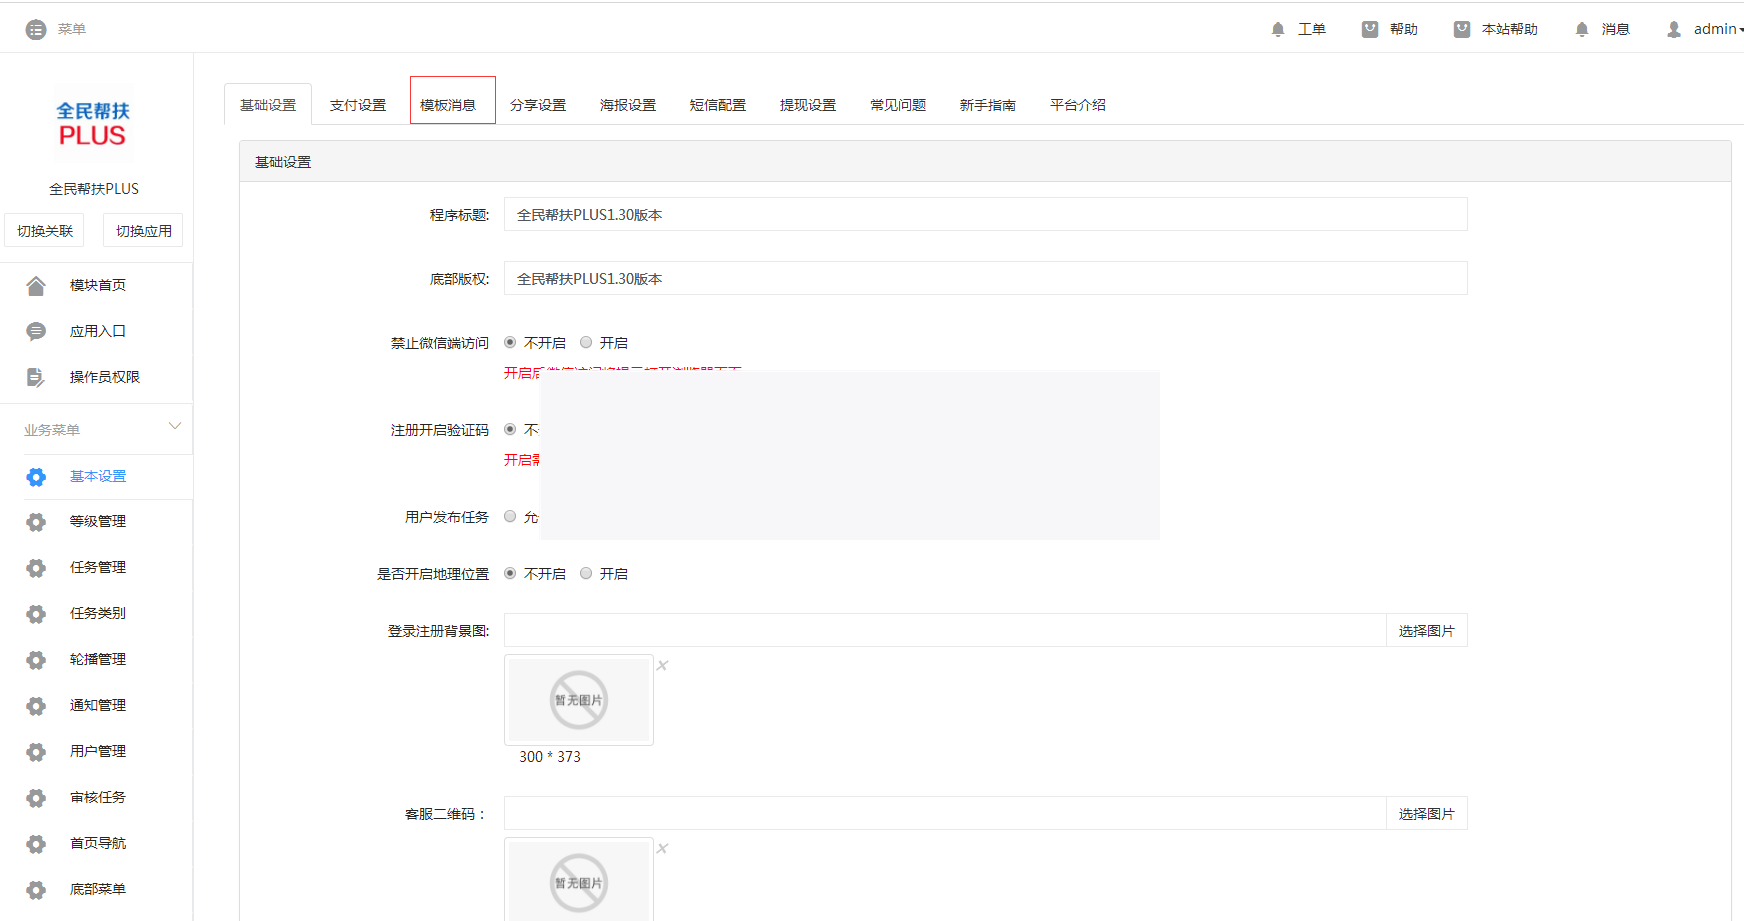Collapse the 业务菜单 section chevron
Viewport: 1744px width, 921px height.
coord(175,424)
